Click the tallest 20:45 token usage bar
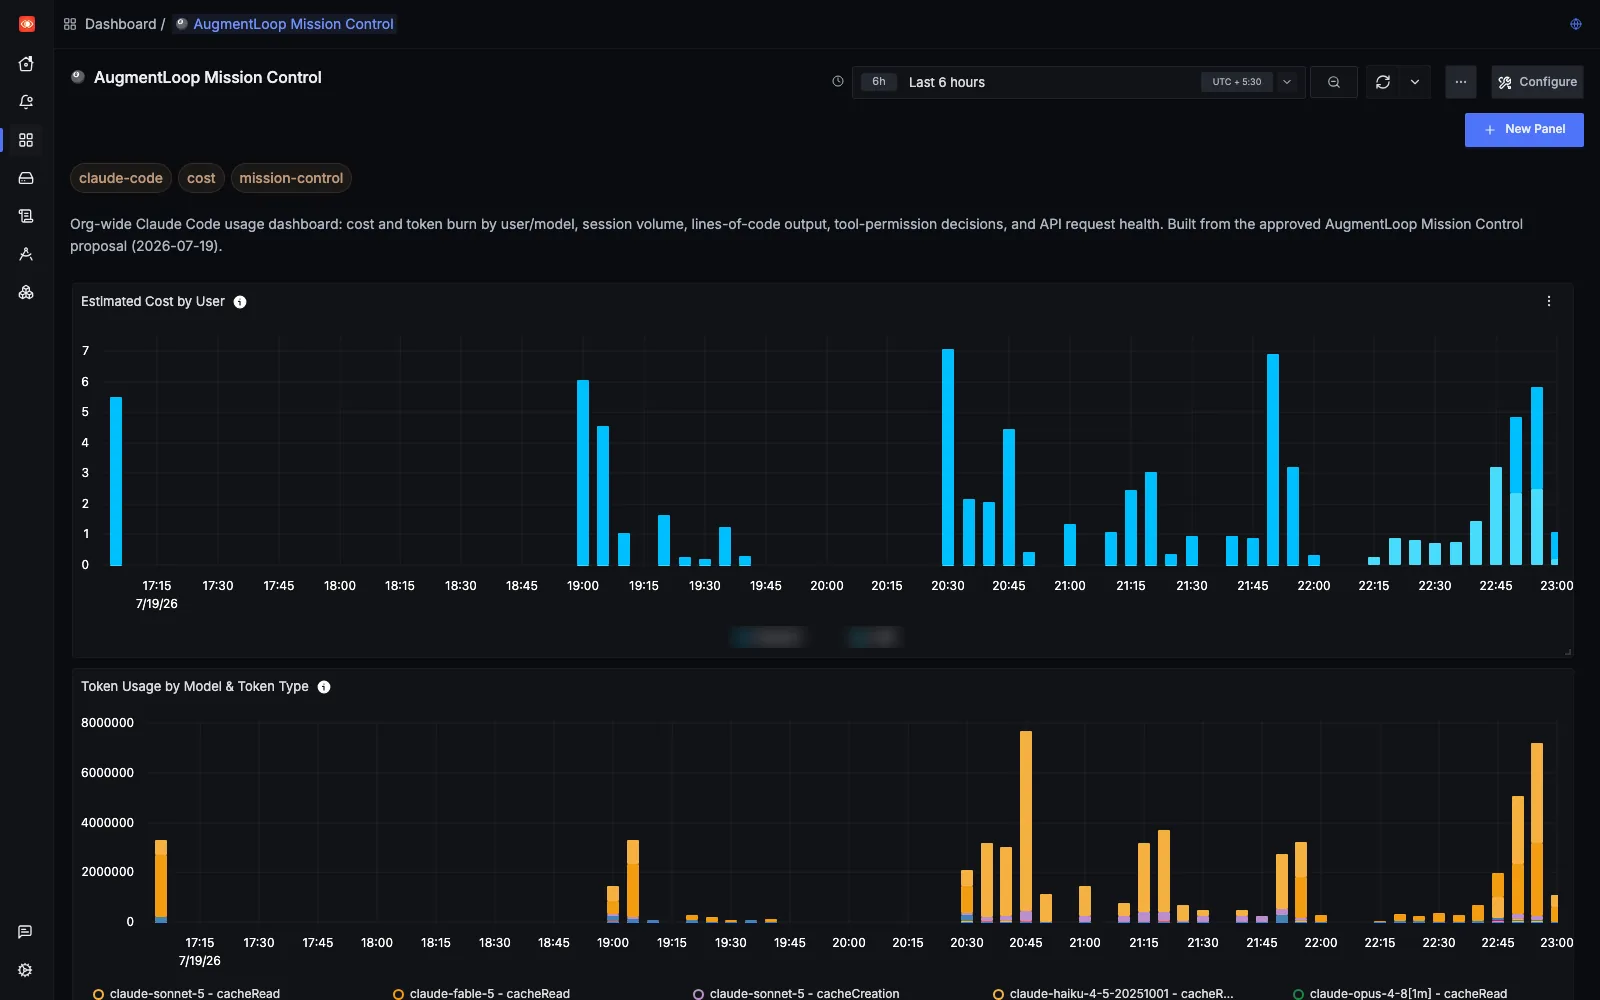Image resolution: width=1600 pixels, height=1000 pixels. click(1026, 826)
